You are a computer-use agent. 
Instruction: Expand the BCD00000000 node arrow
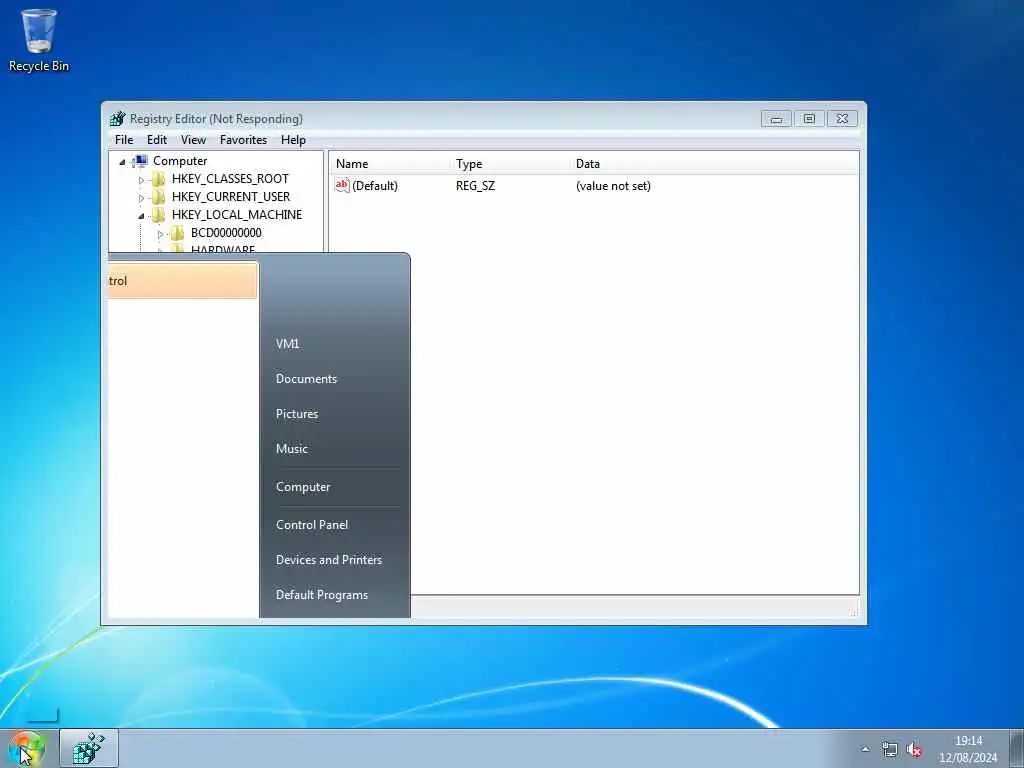point(160,234)
